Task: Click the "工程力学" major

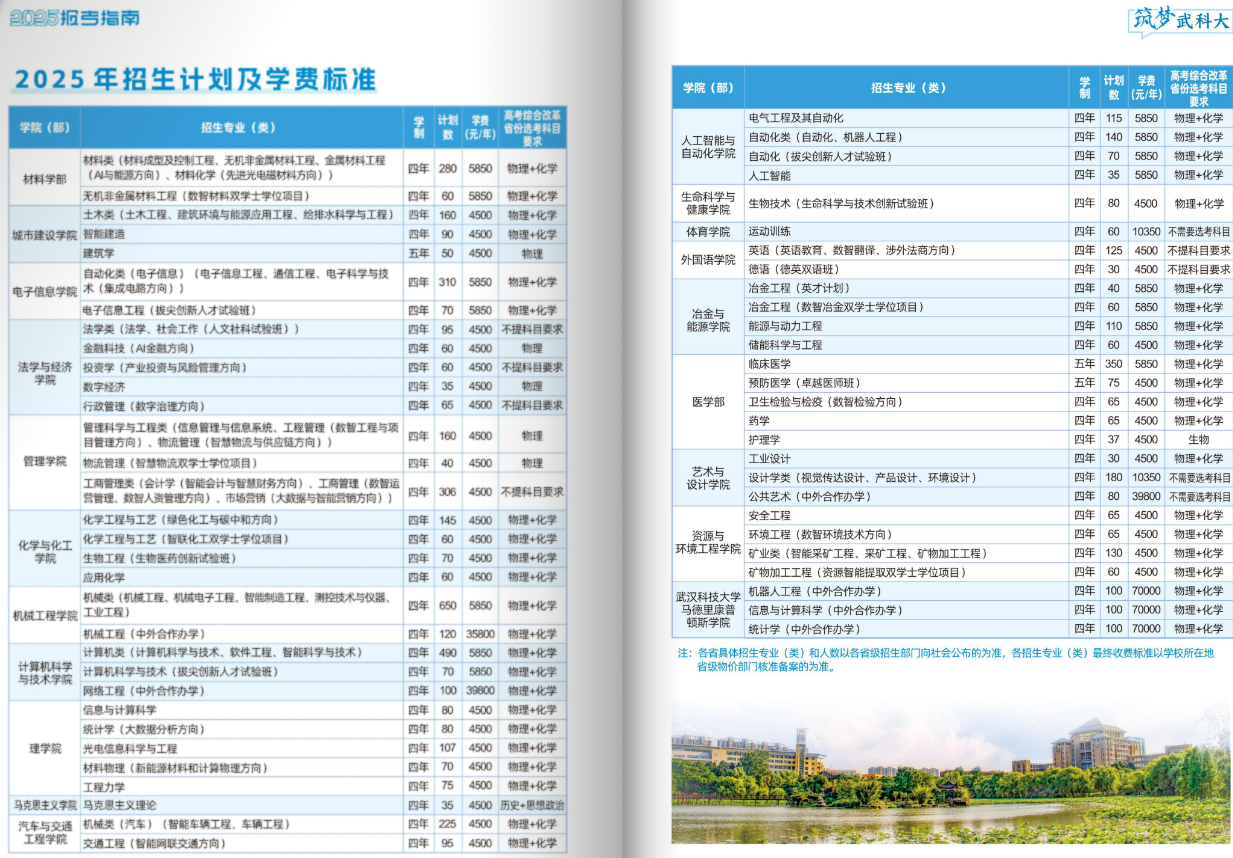Action: point(104,786)
